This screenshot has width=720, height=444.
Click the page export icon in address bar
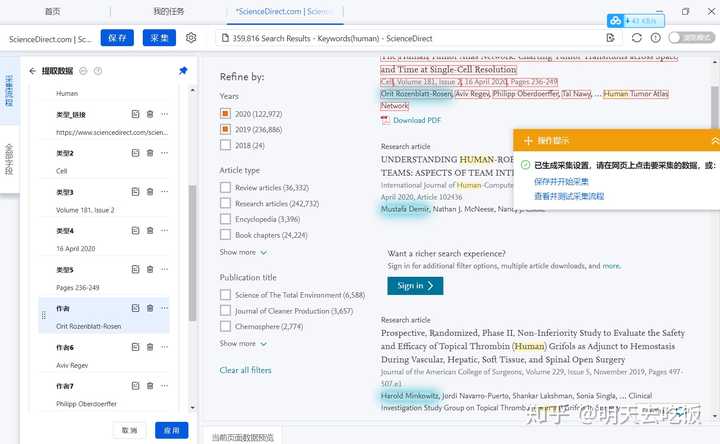click(x=610, y=38)
